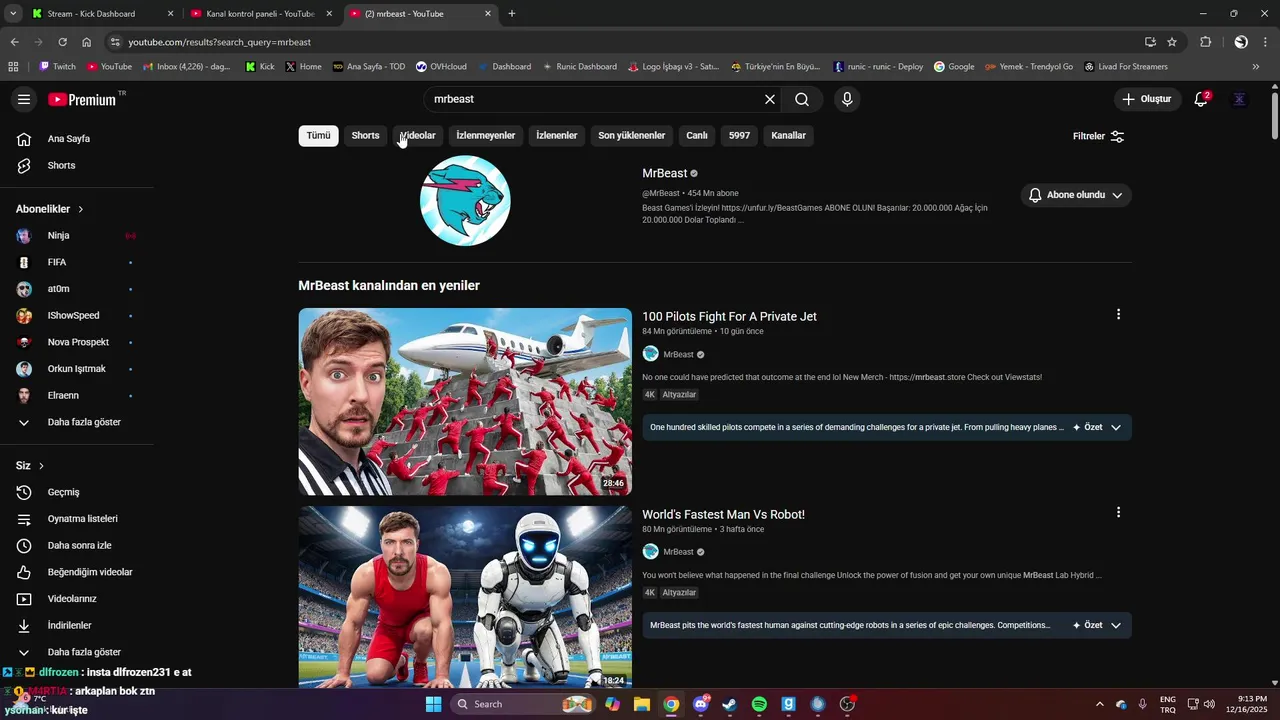Open Discord from the taskbar

tap(700, 704)
